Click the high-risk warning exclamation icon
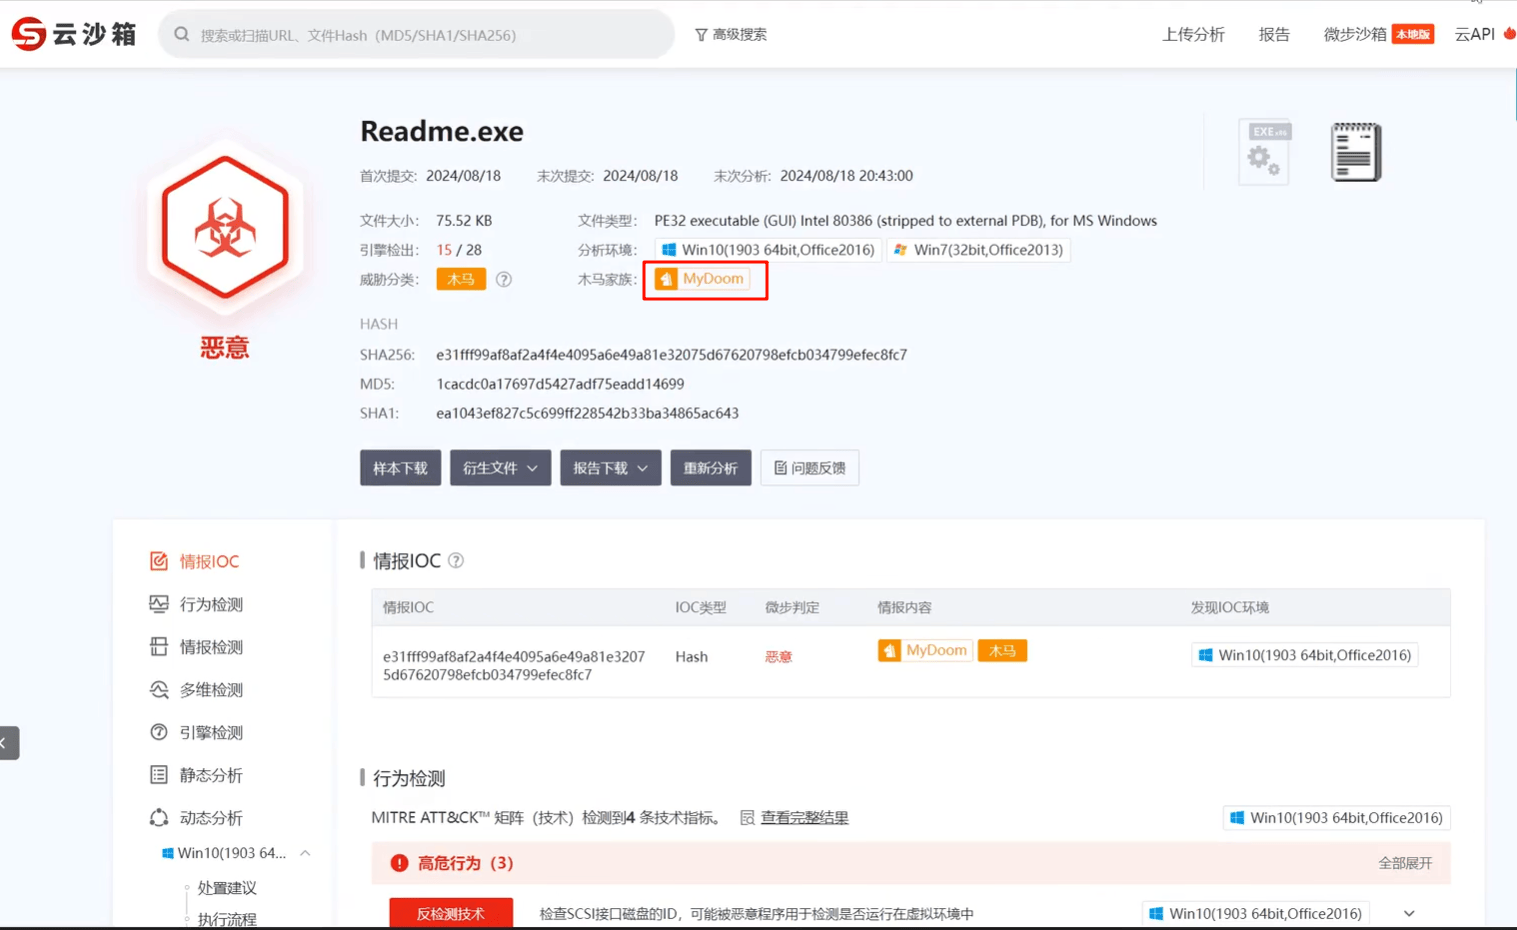 399,863
